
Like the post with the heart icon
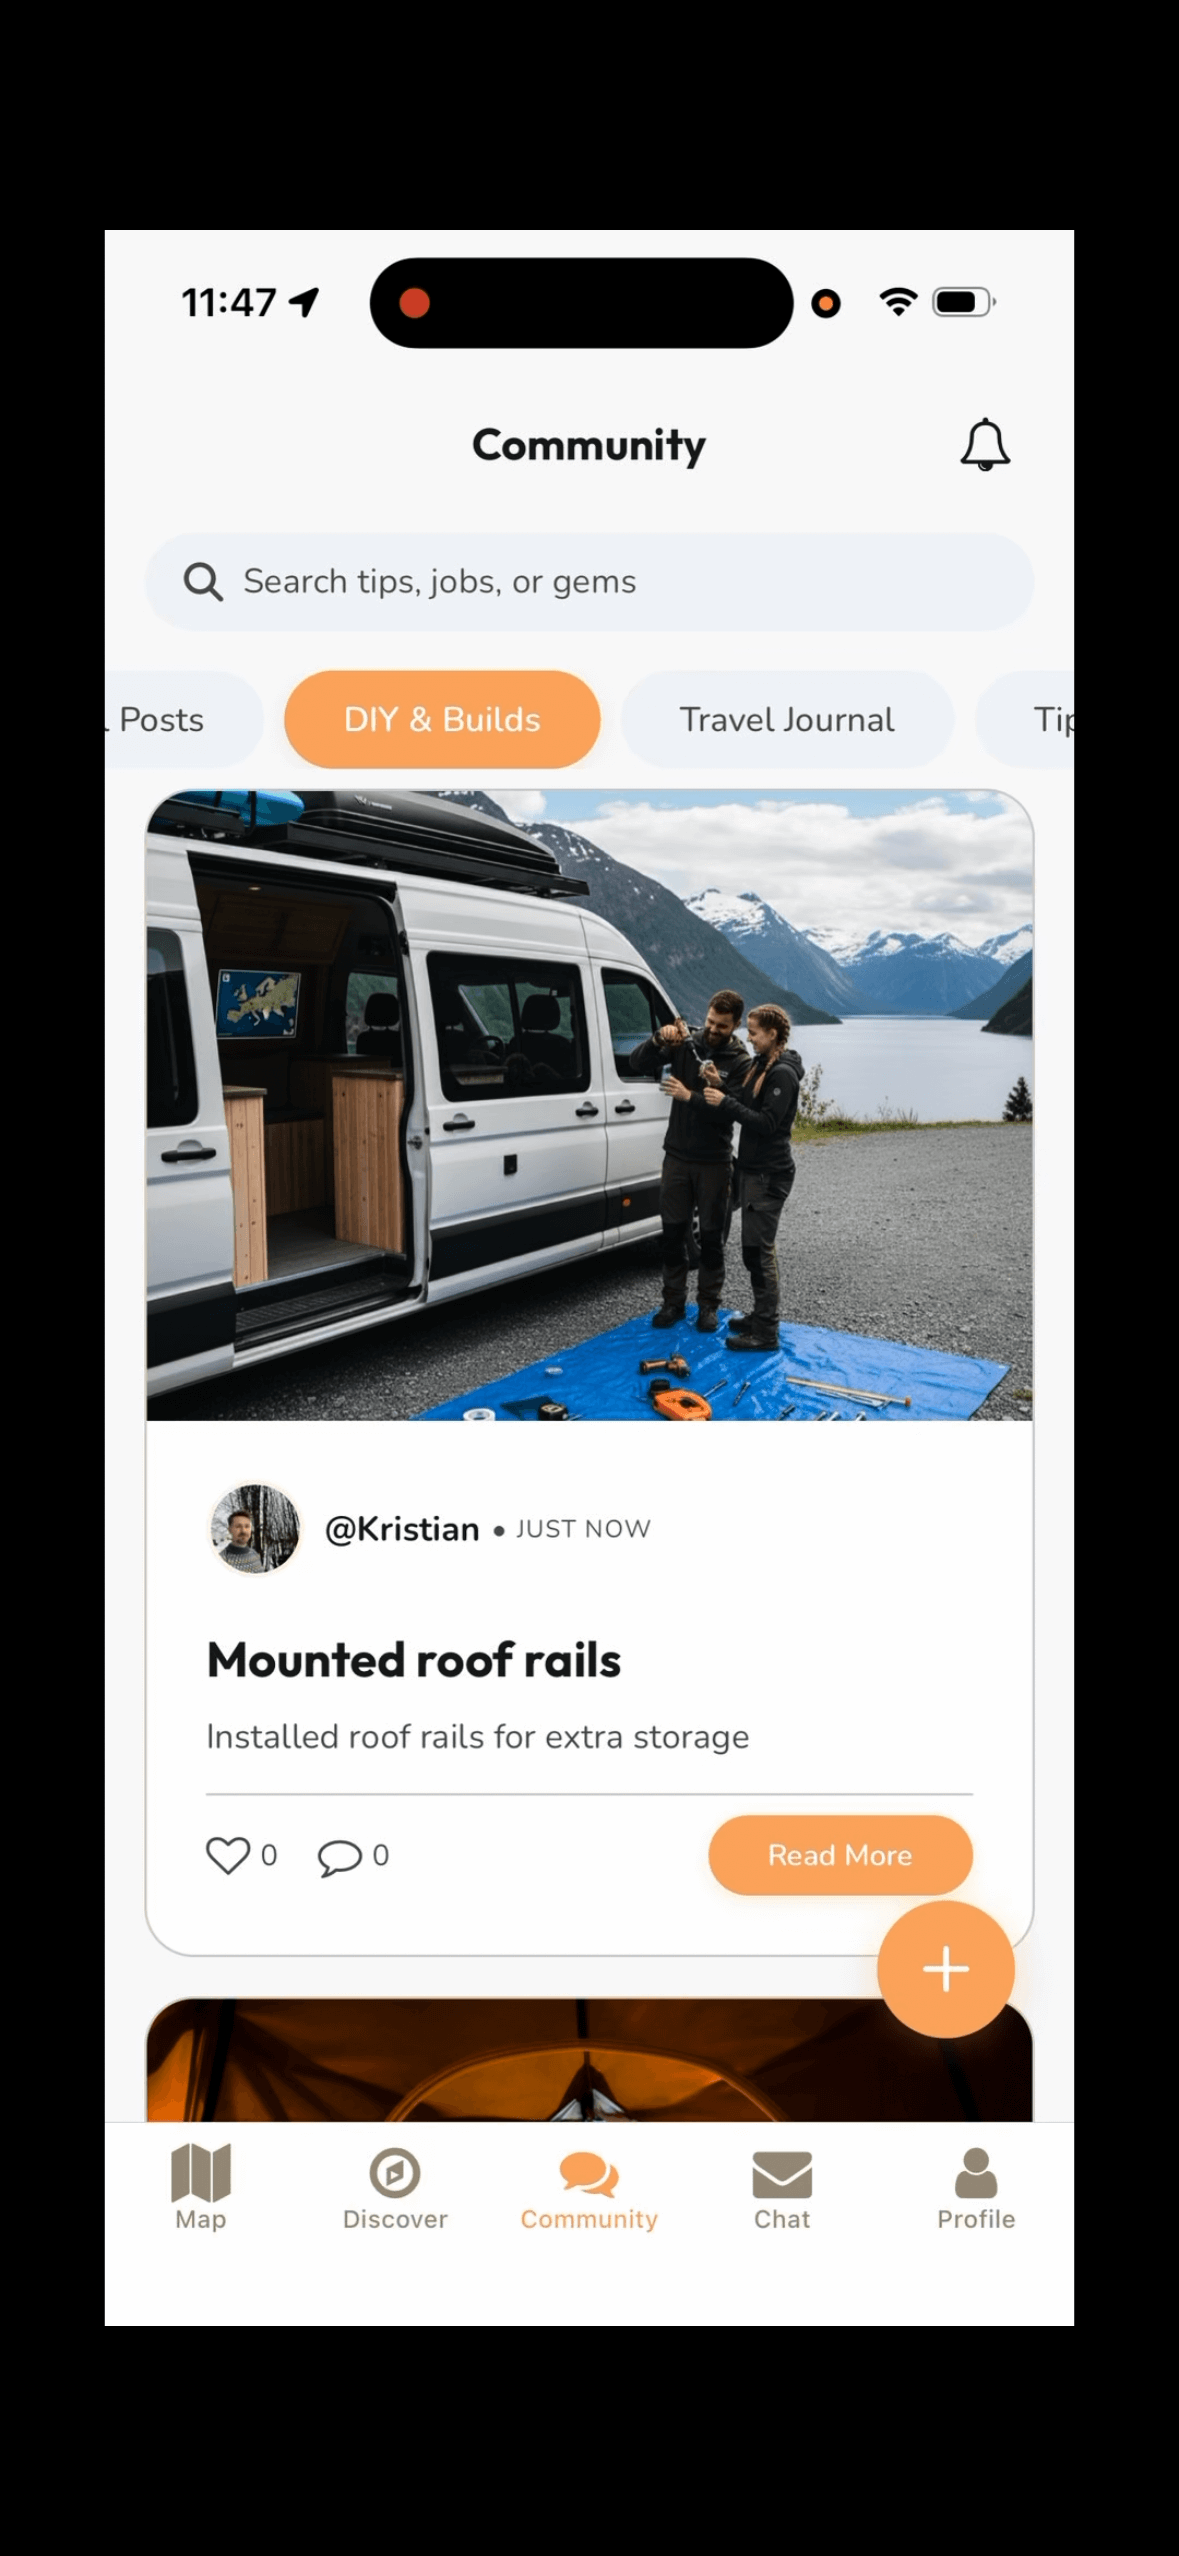click(228, 1855)
